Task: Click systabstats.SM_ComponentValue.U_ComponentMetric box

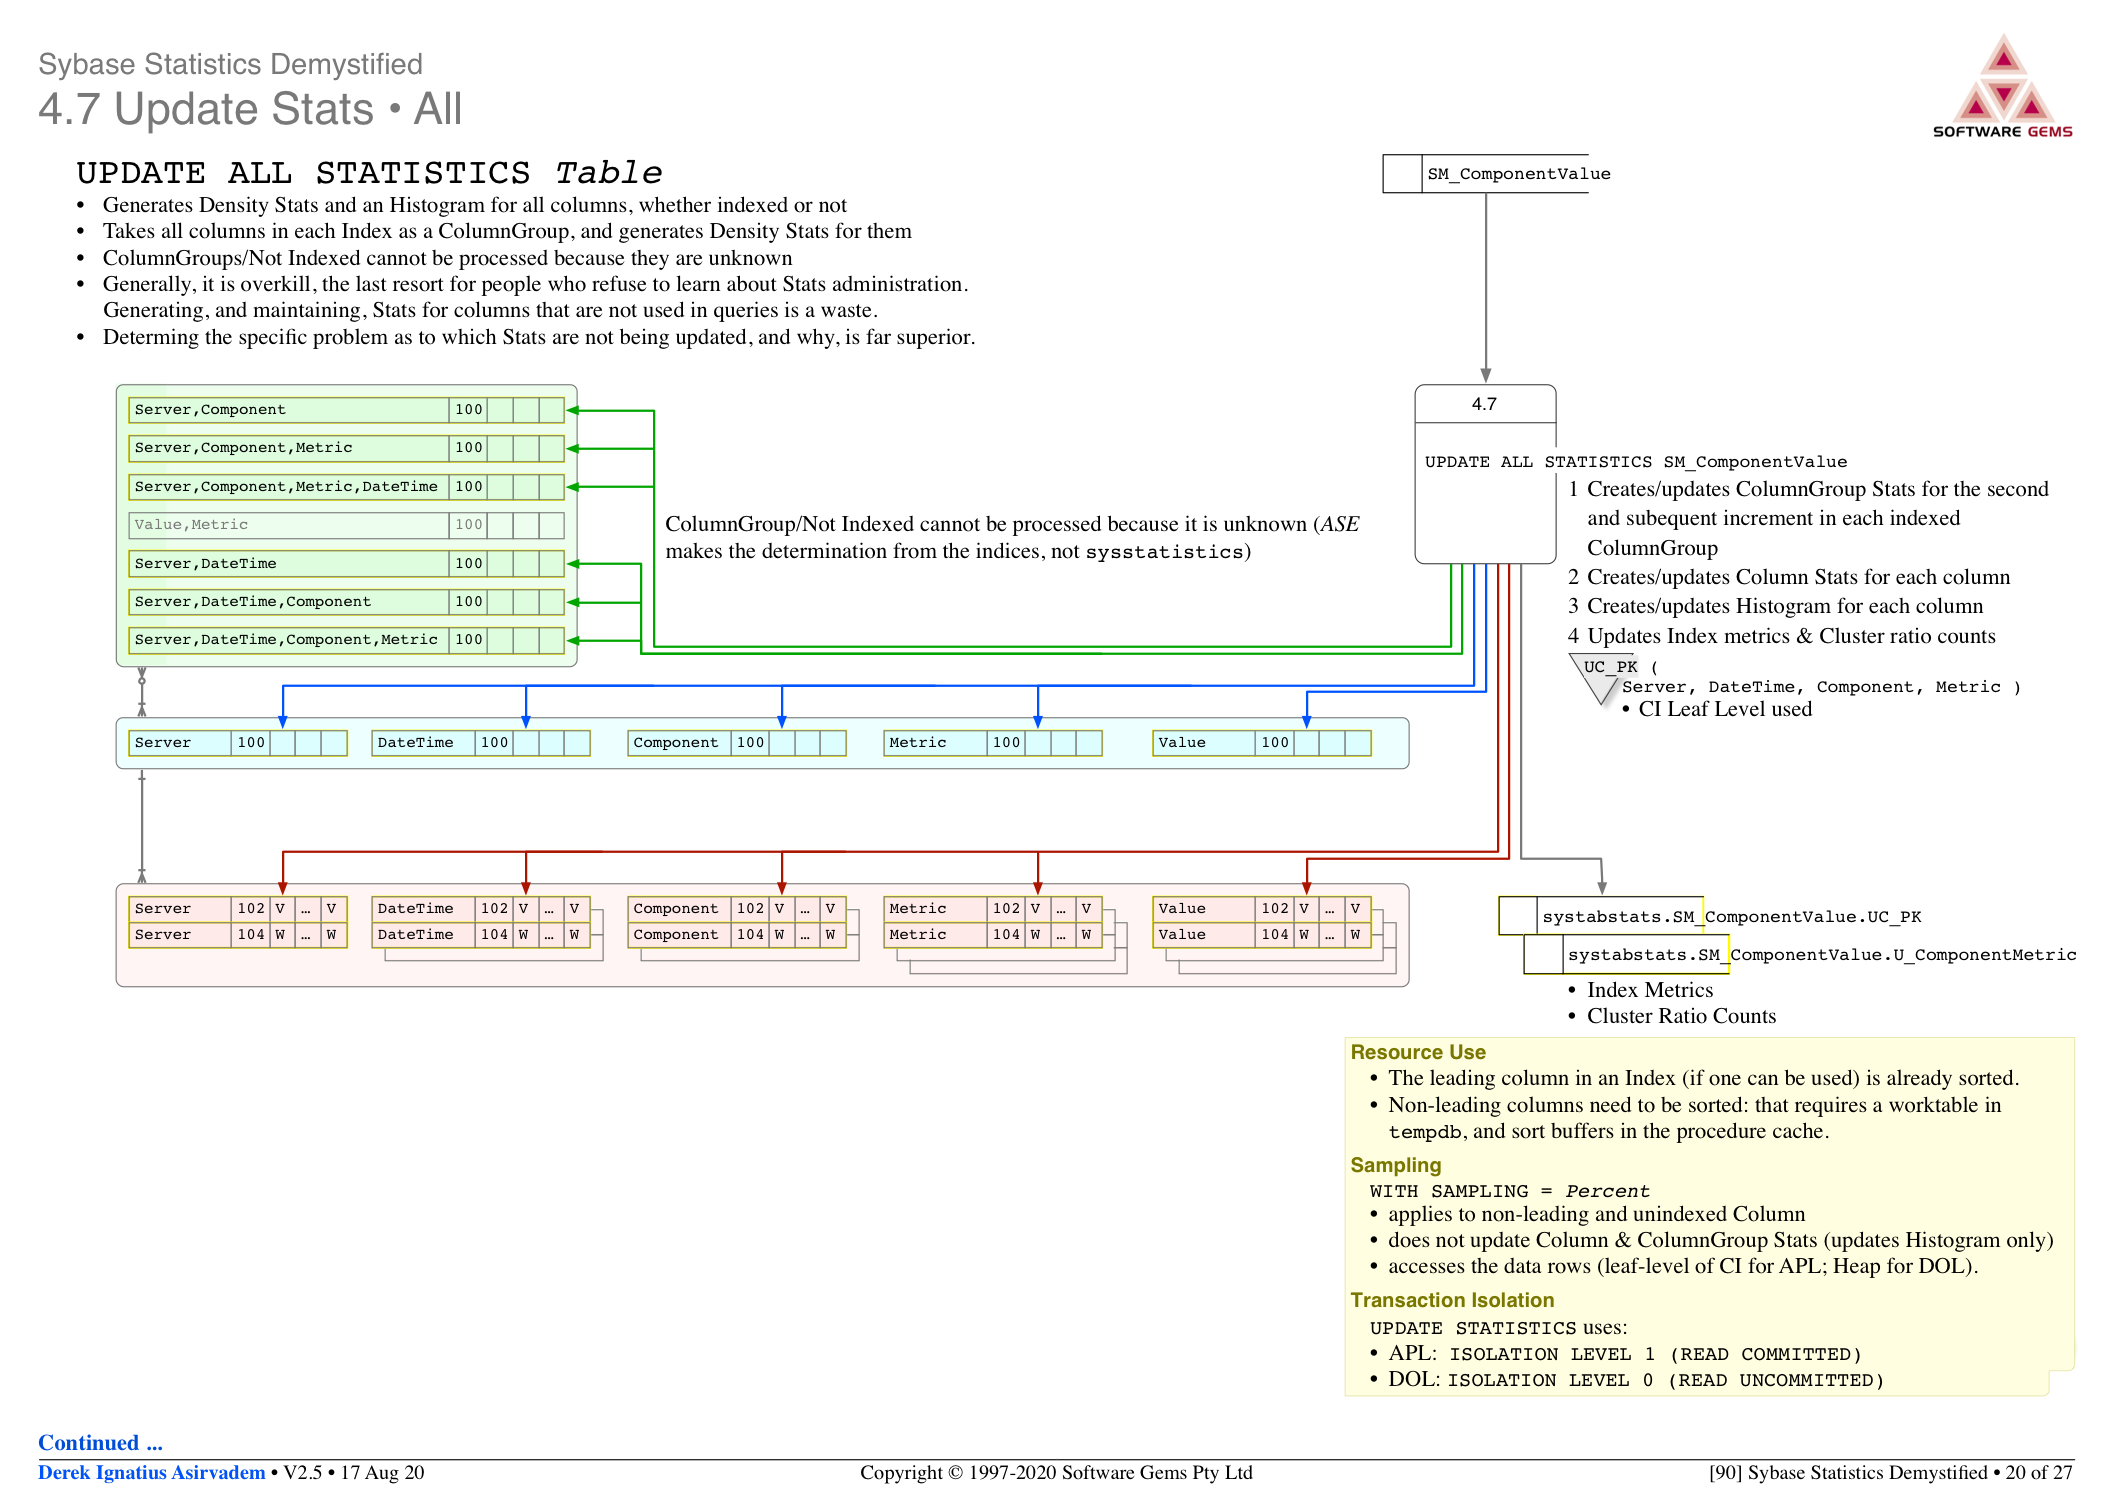Action: (1800, 955)
